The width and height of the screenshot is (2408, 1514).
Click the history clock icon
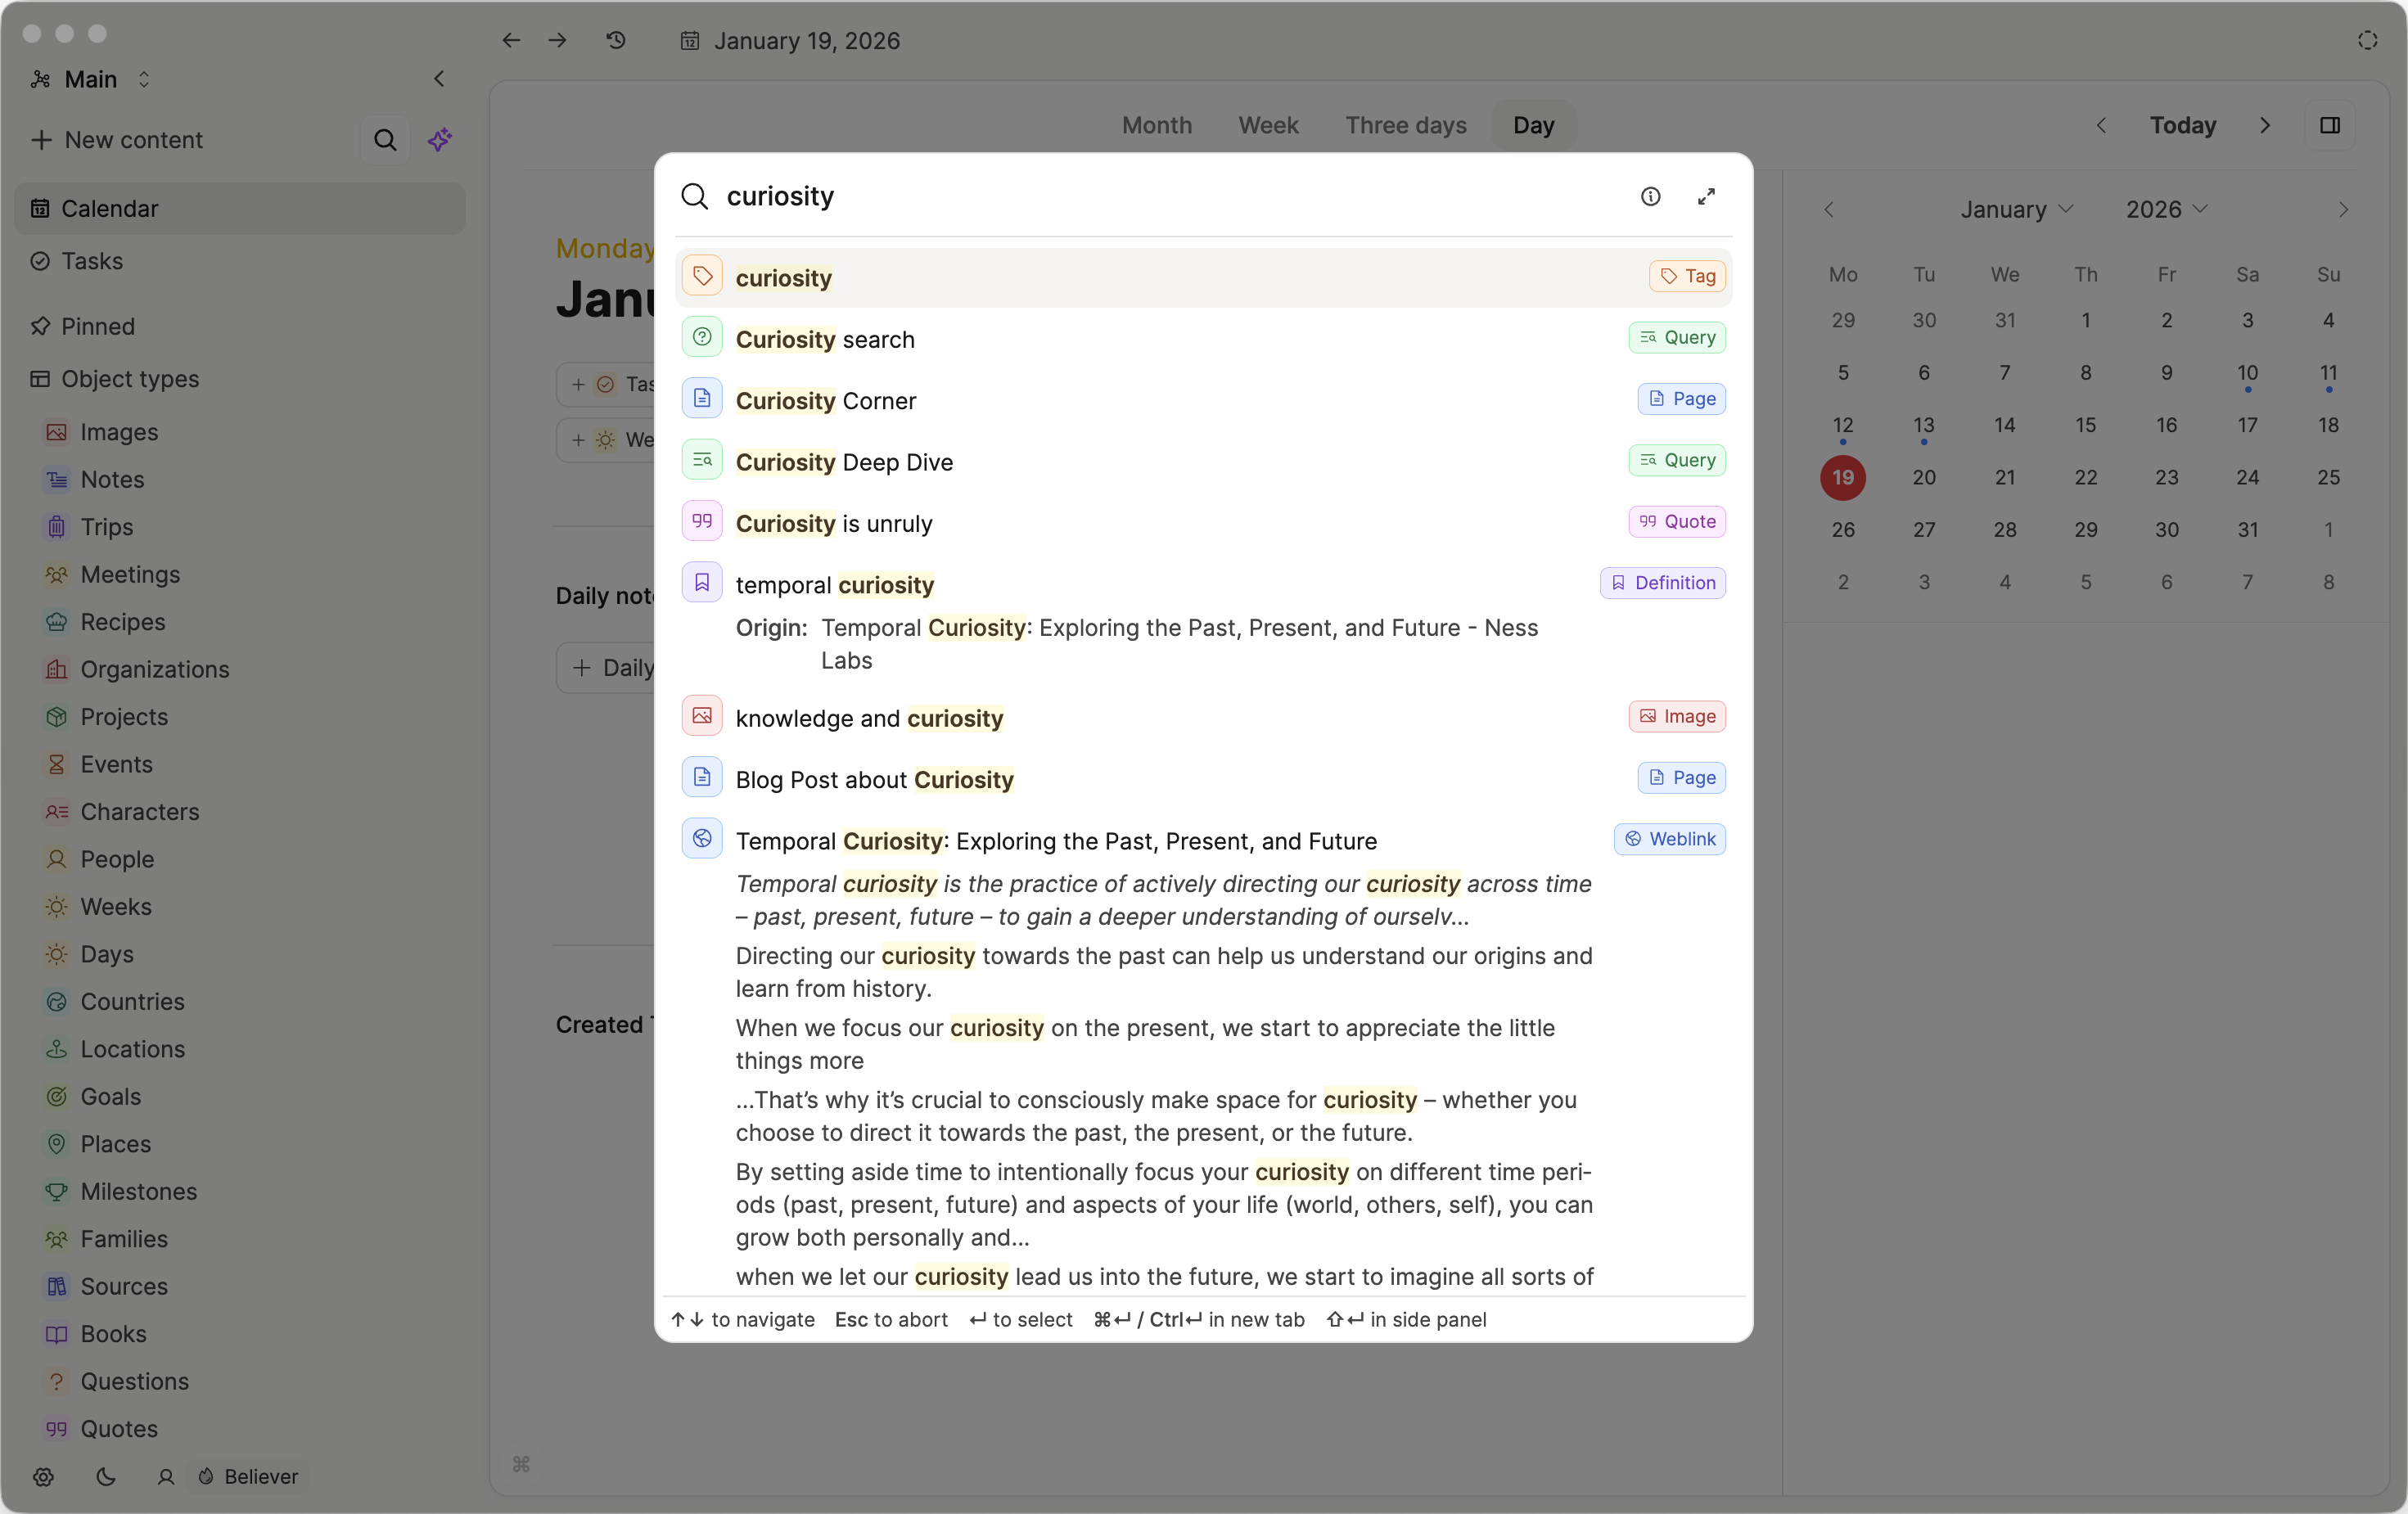click(x=616, y=40)
